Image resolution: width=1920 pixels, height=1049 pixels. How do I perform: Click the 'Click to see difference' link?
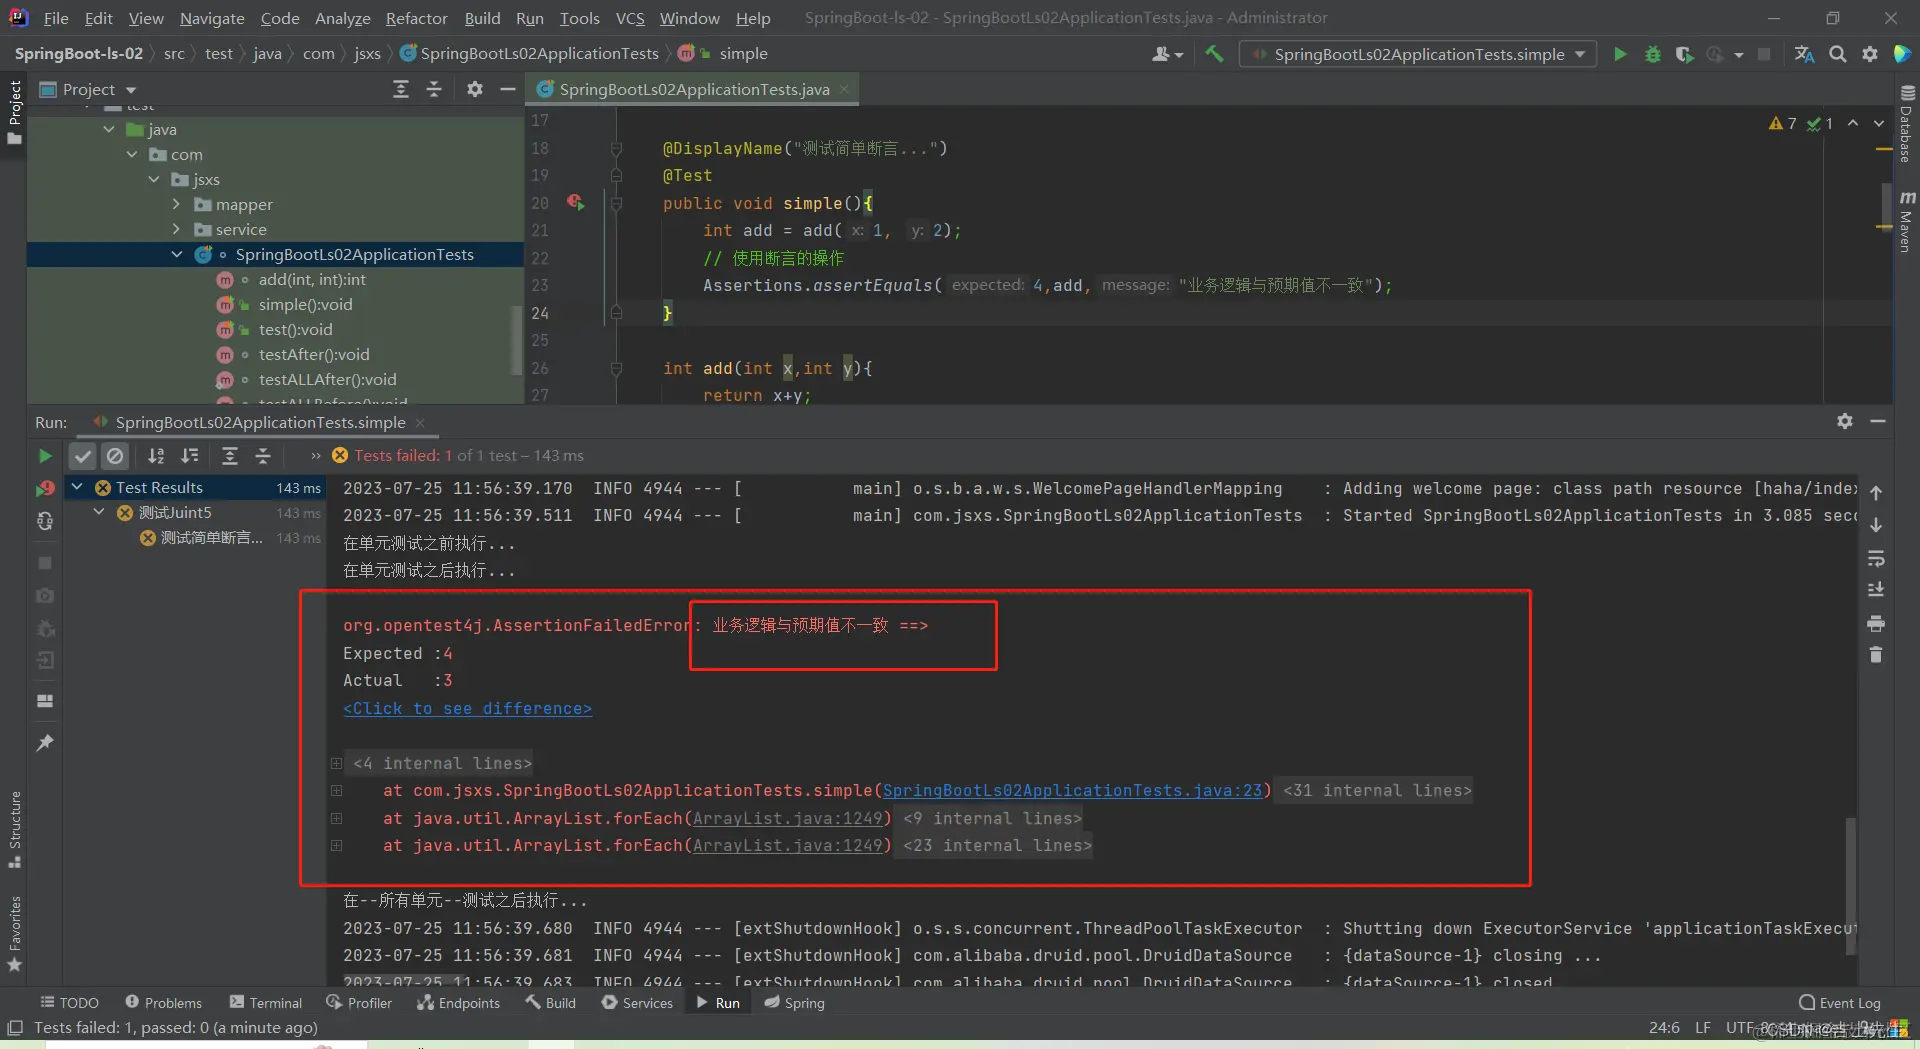click(467, 708)
